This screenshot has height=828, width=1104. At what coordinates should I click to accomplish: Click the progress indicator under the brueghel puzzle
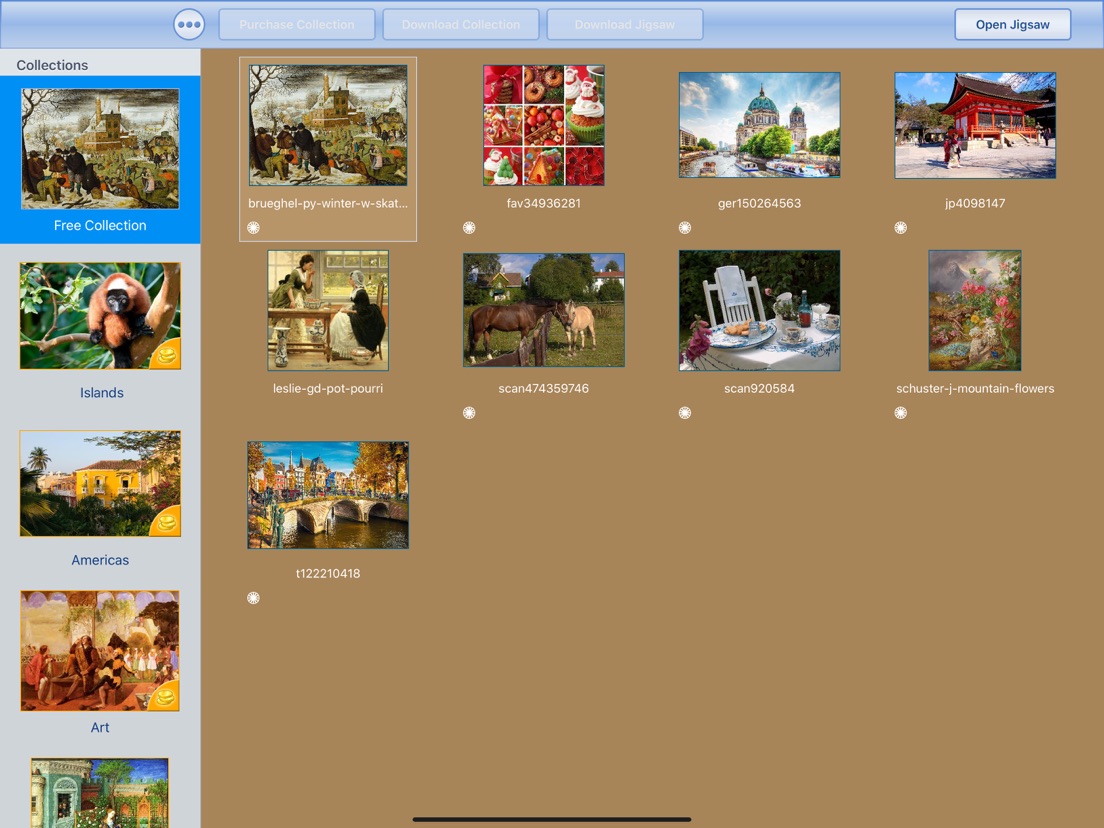click(x=253, y=228)
